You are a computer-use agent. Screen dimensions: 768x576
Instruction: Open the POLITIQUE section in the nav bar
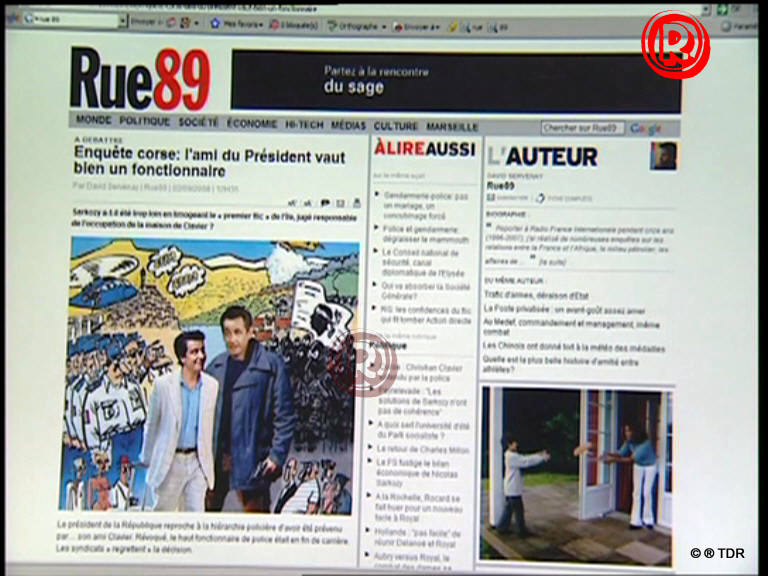(x=145, y=125)
